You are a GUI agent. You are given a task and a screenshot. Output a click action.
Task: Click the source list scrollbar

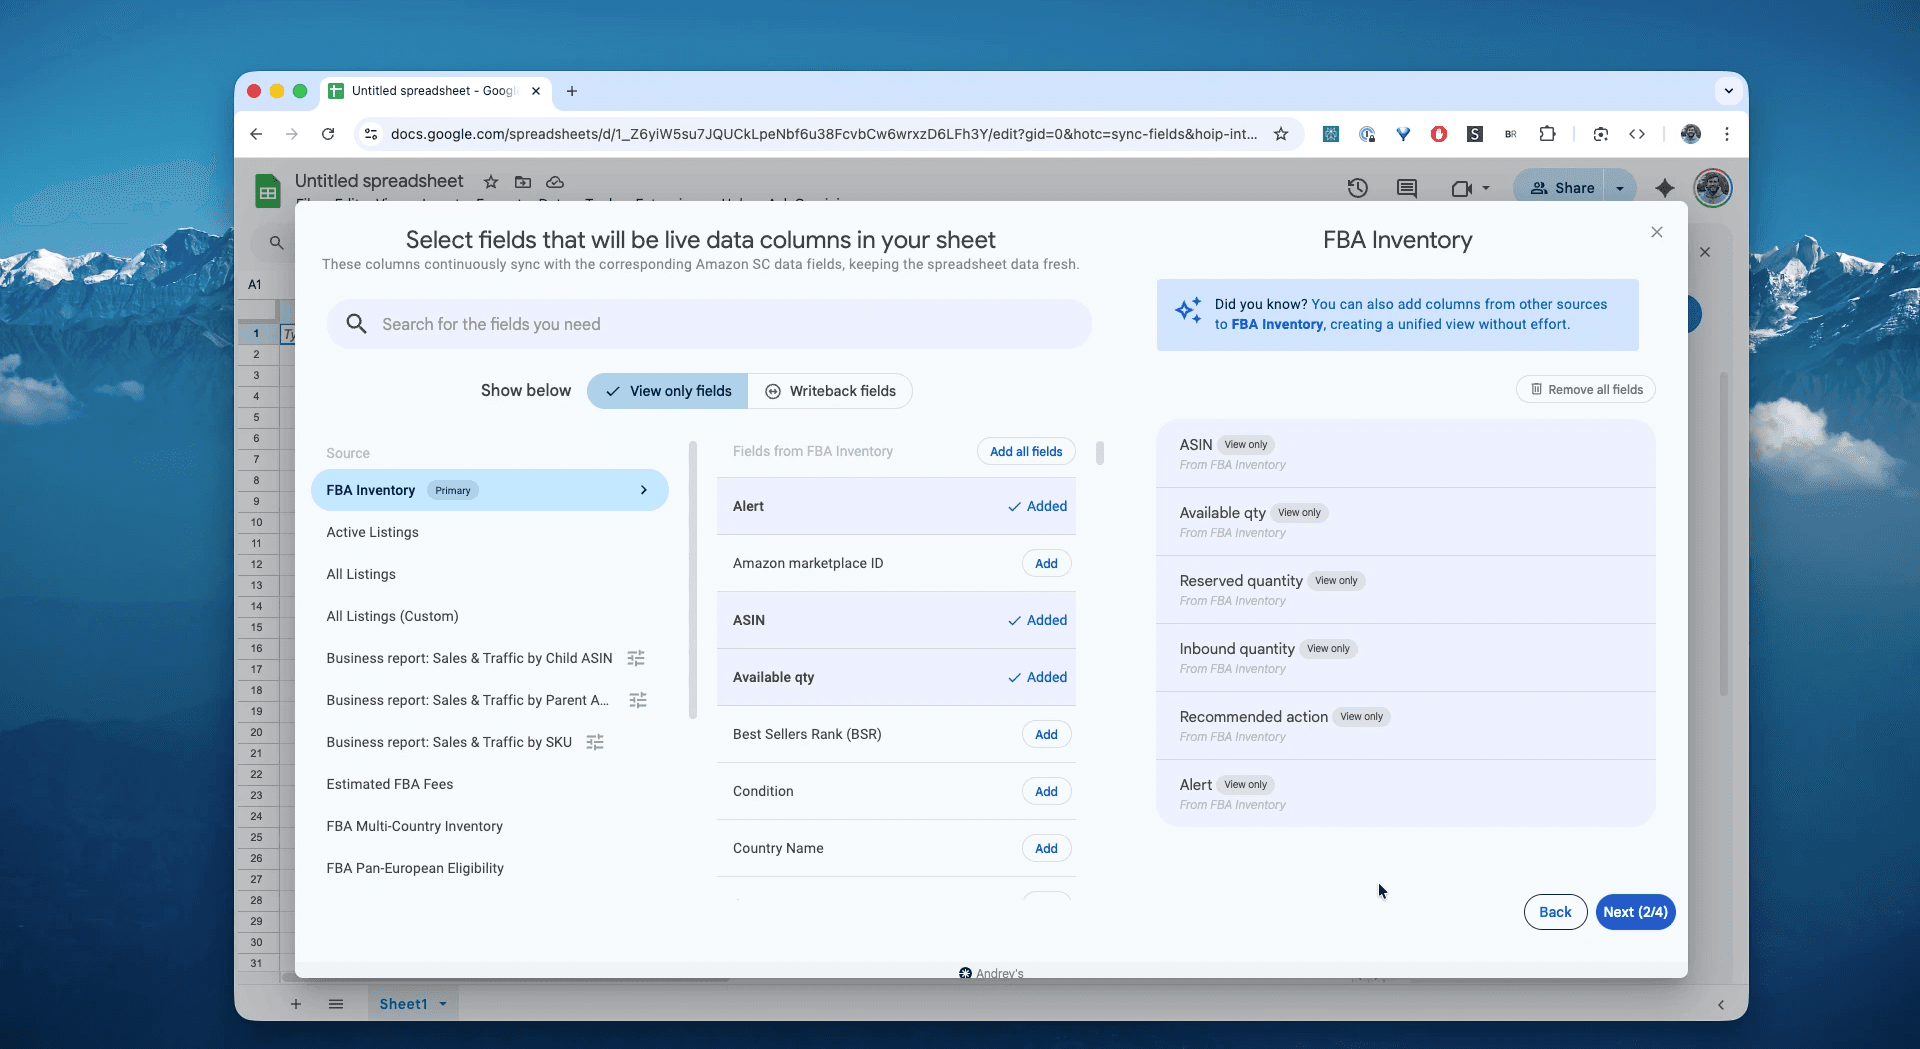coord(693,580)
